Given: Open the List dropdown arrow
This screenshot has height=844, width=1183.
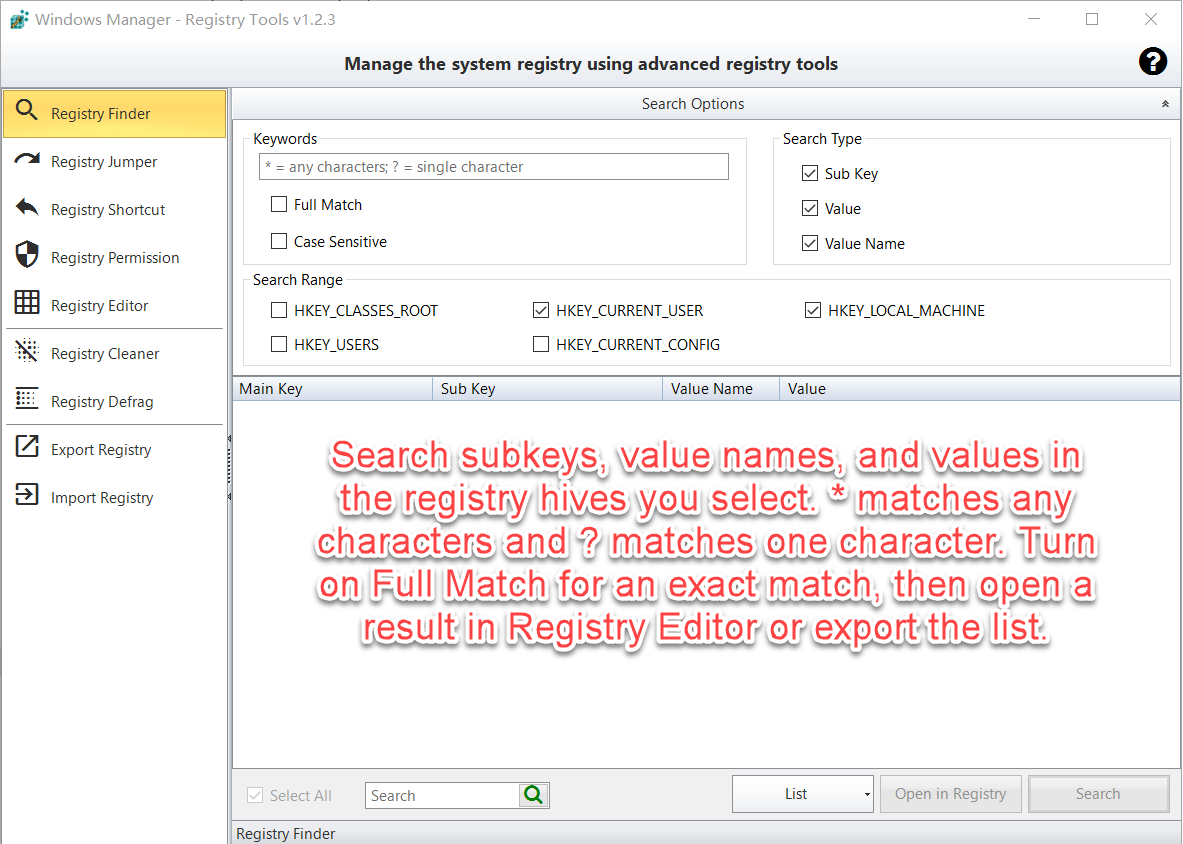Looking at the screenshot, I should [867, 794].
